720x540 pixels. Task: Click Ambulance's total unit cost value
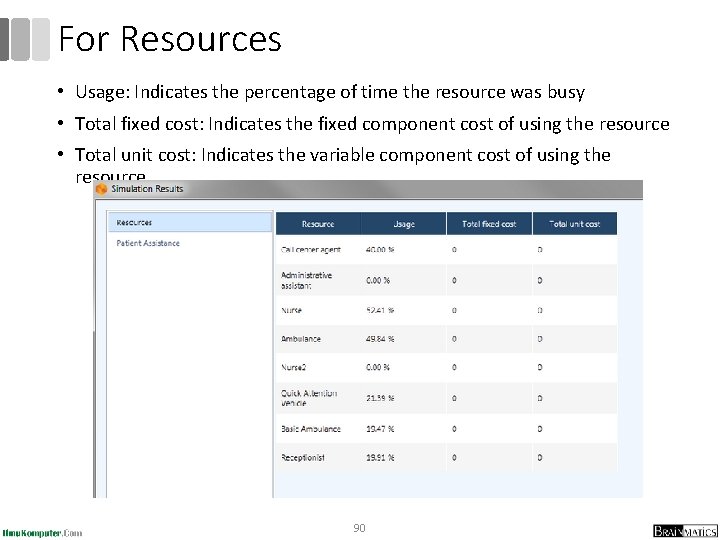[540, 339]
